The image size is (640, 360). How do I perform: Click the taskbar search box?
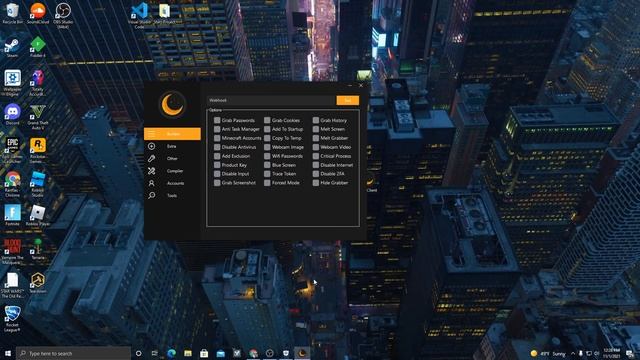(73, 353)
